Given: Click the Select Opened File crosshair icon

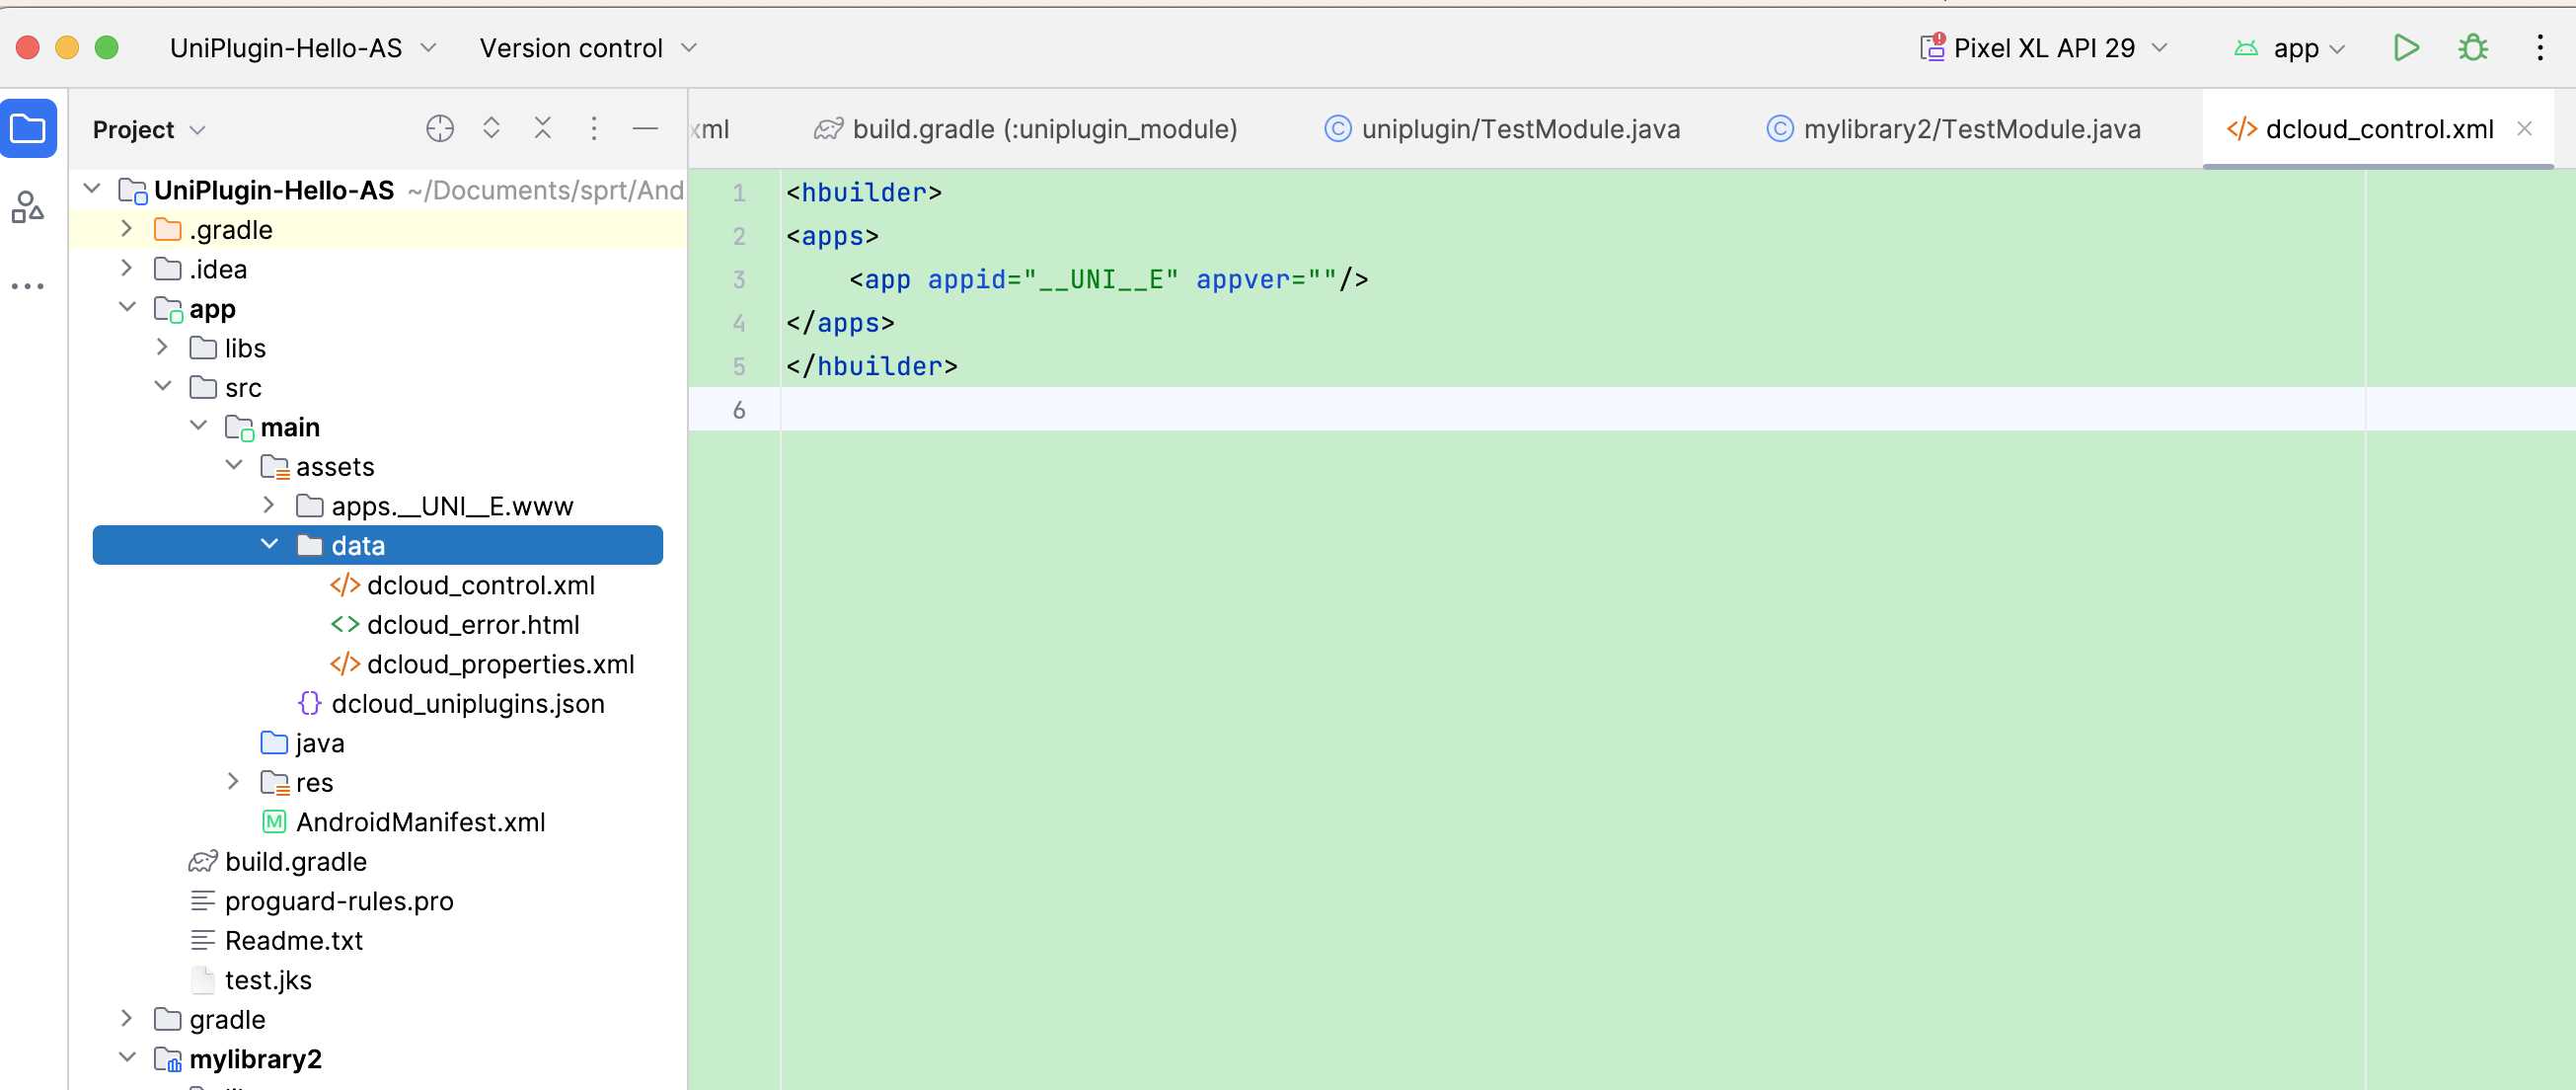Looking at the screenshot, I should [x=440, y=129].
